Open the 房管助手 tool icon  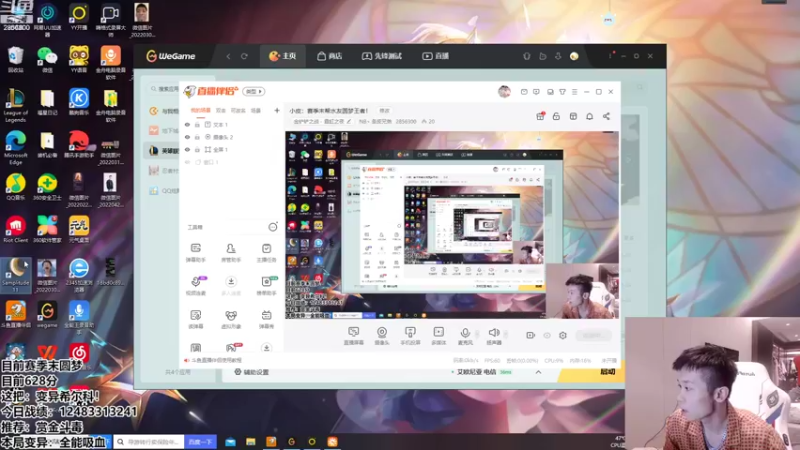point(231,253)
